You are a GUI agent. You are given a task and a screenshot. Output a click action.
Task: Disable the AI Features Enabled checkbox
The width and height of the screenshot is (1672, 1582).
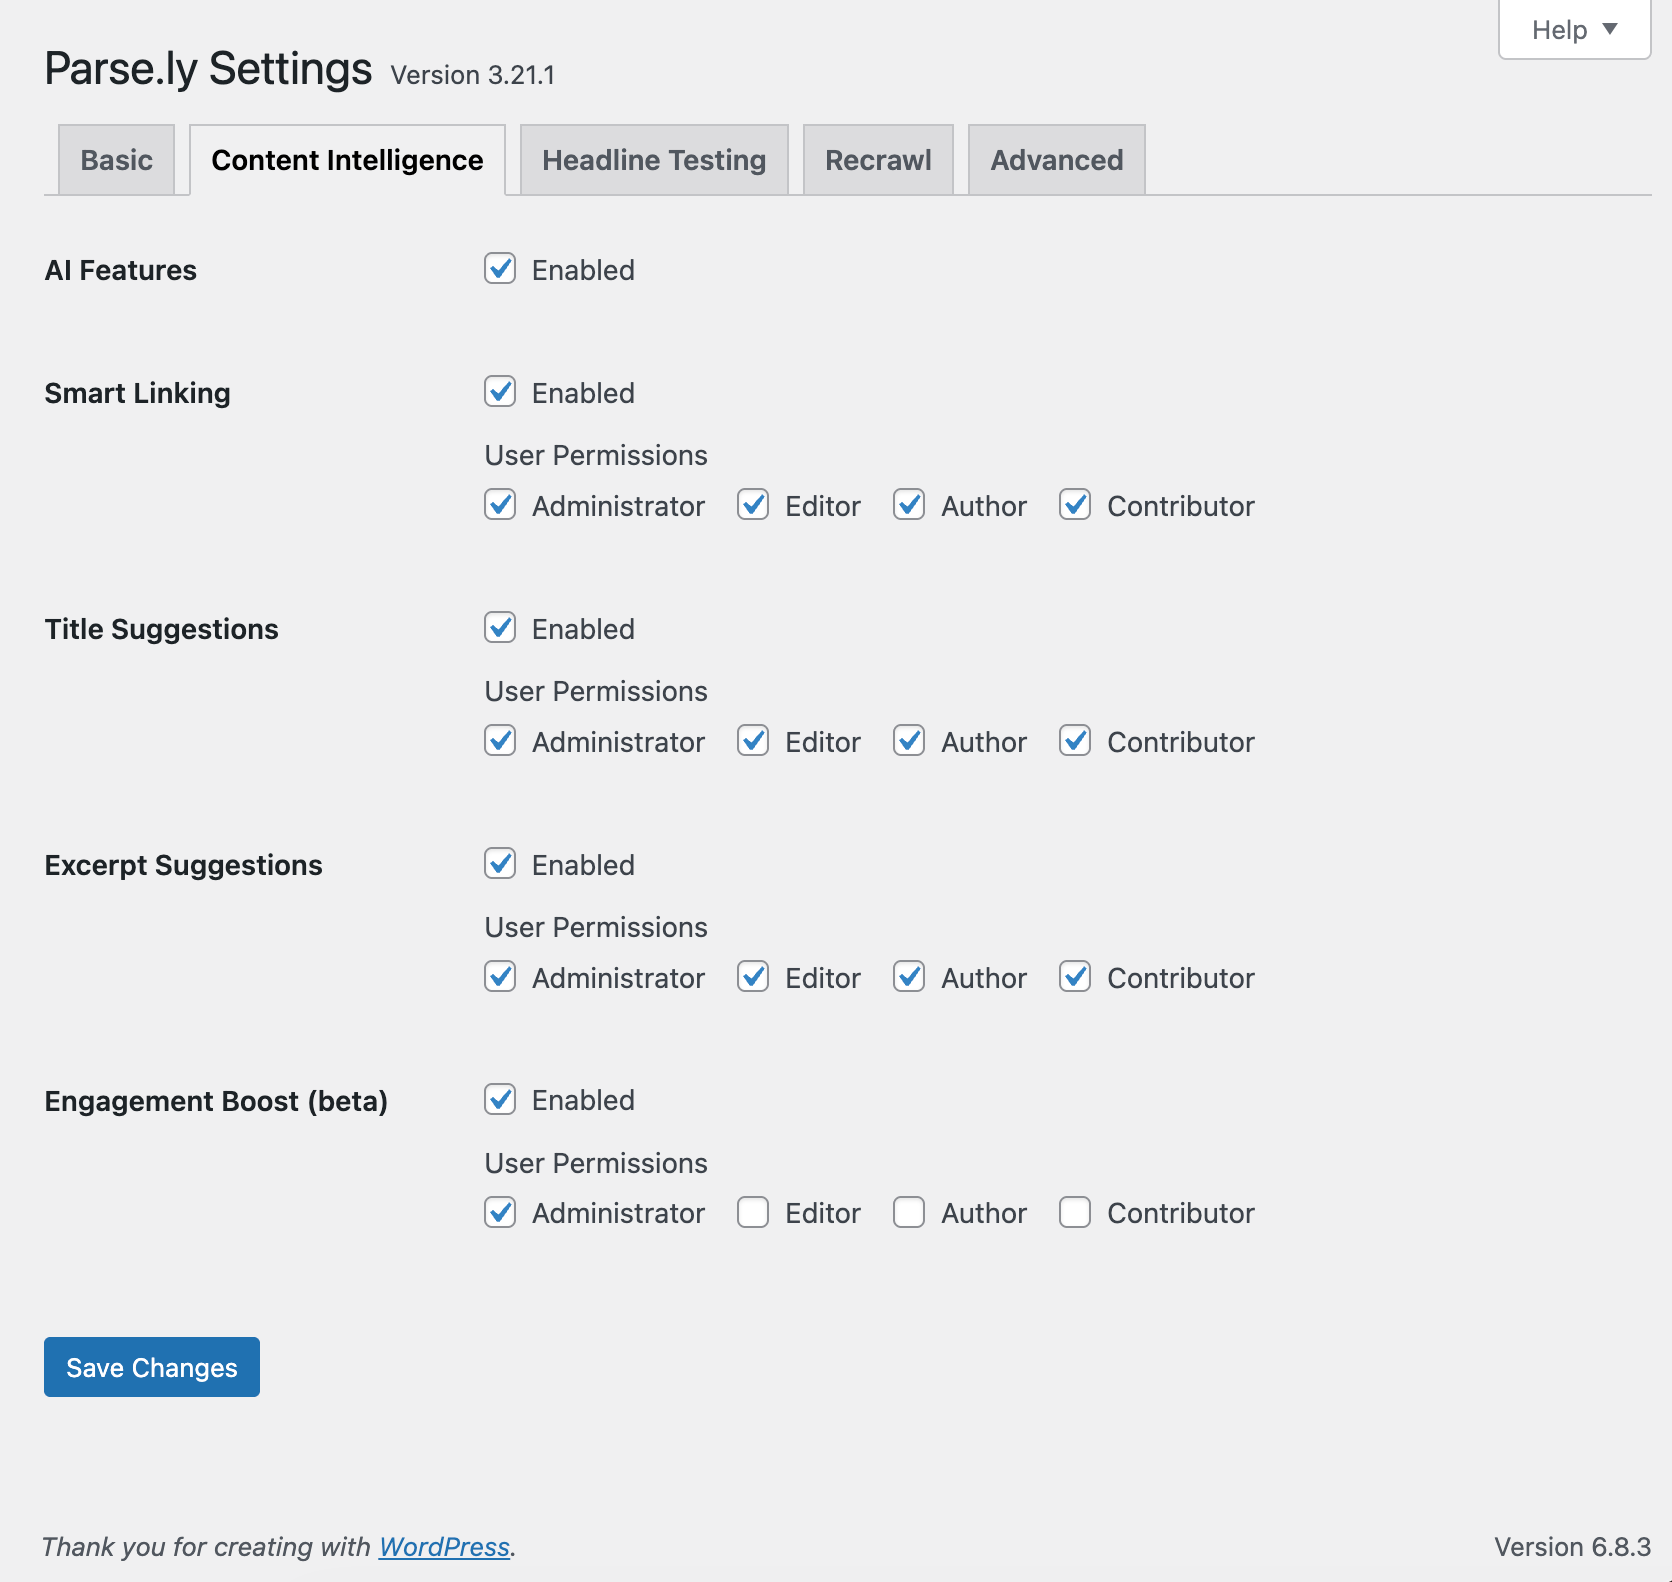[500, 269]
